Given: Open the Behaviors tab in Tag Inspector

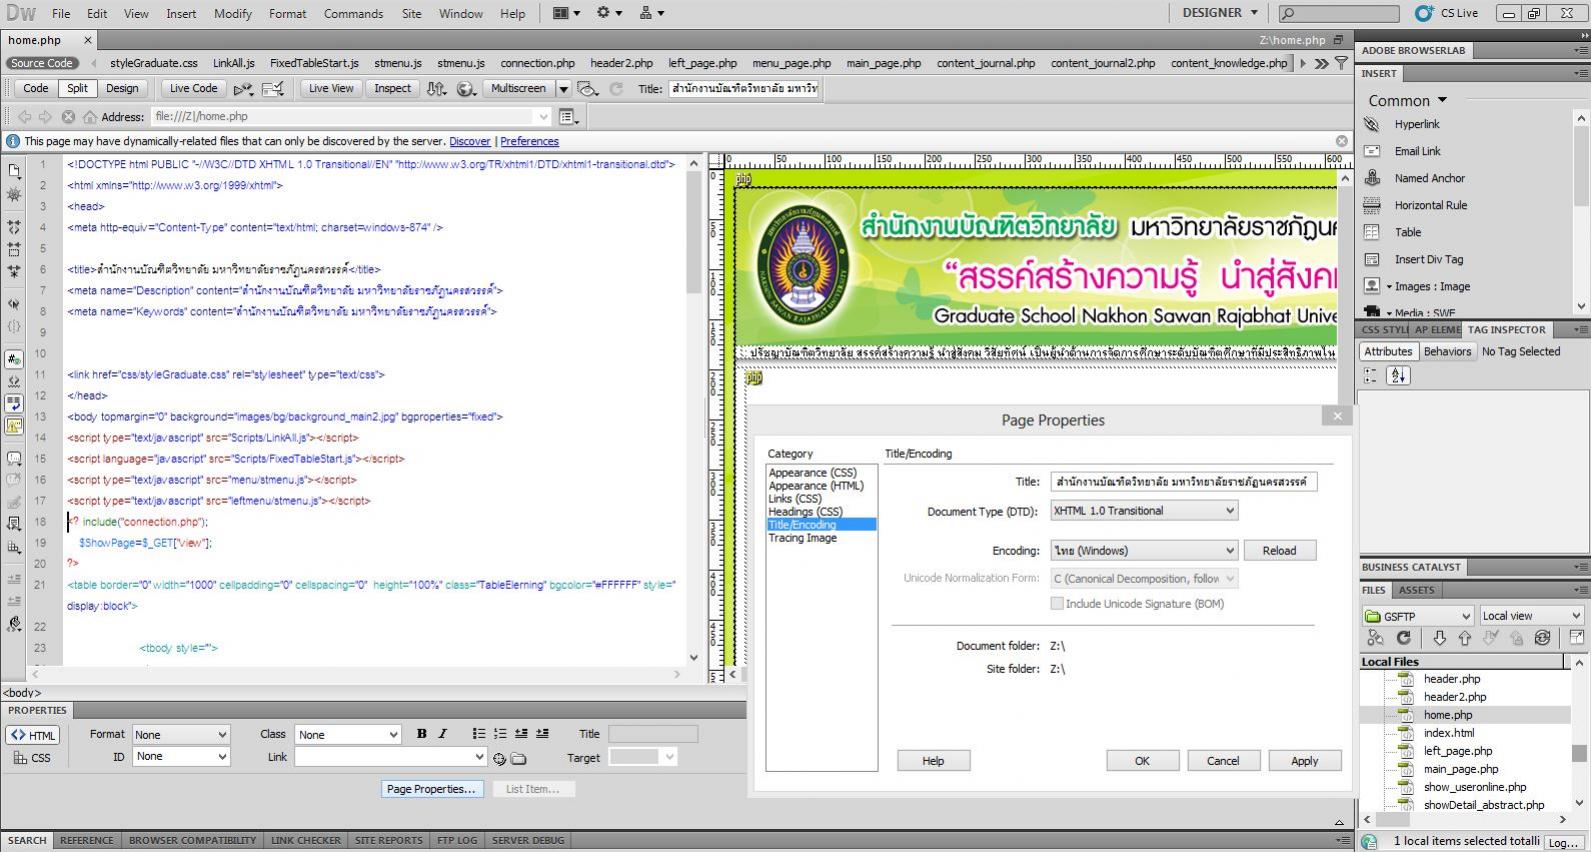Looking at the screenshot, I should (1447, 351).
